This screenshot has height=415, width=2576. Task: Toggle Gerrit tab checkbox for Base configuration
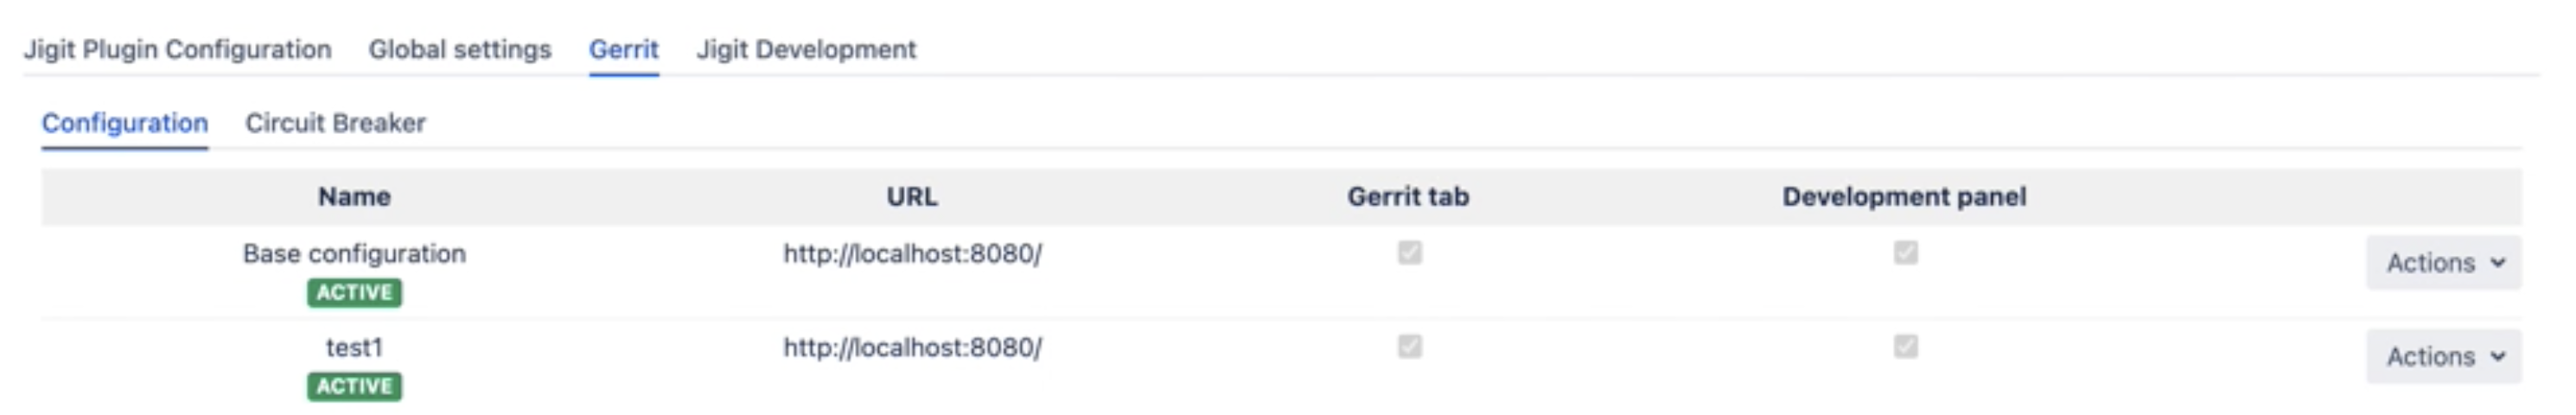(x=1409, y=252)
